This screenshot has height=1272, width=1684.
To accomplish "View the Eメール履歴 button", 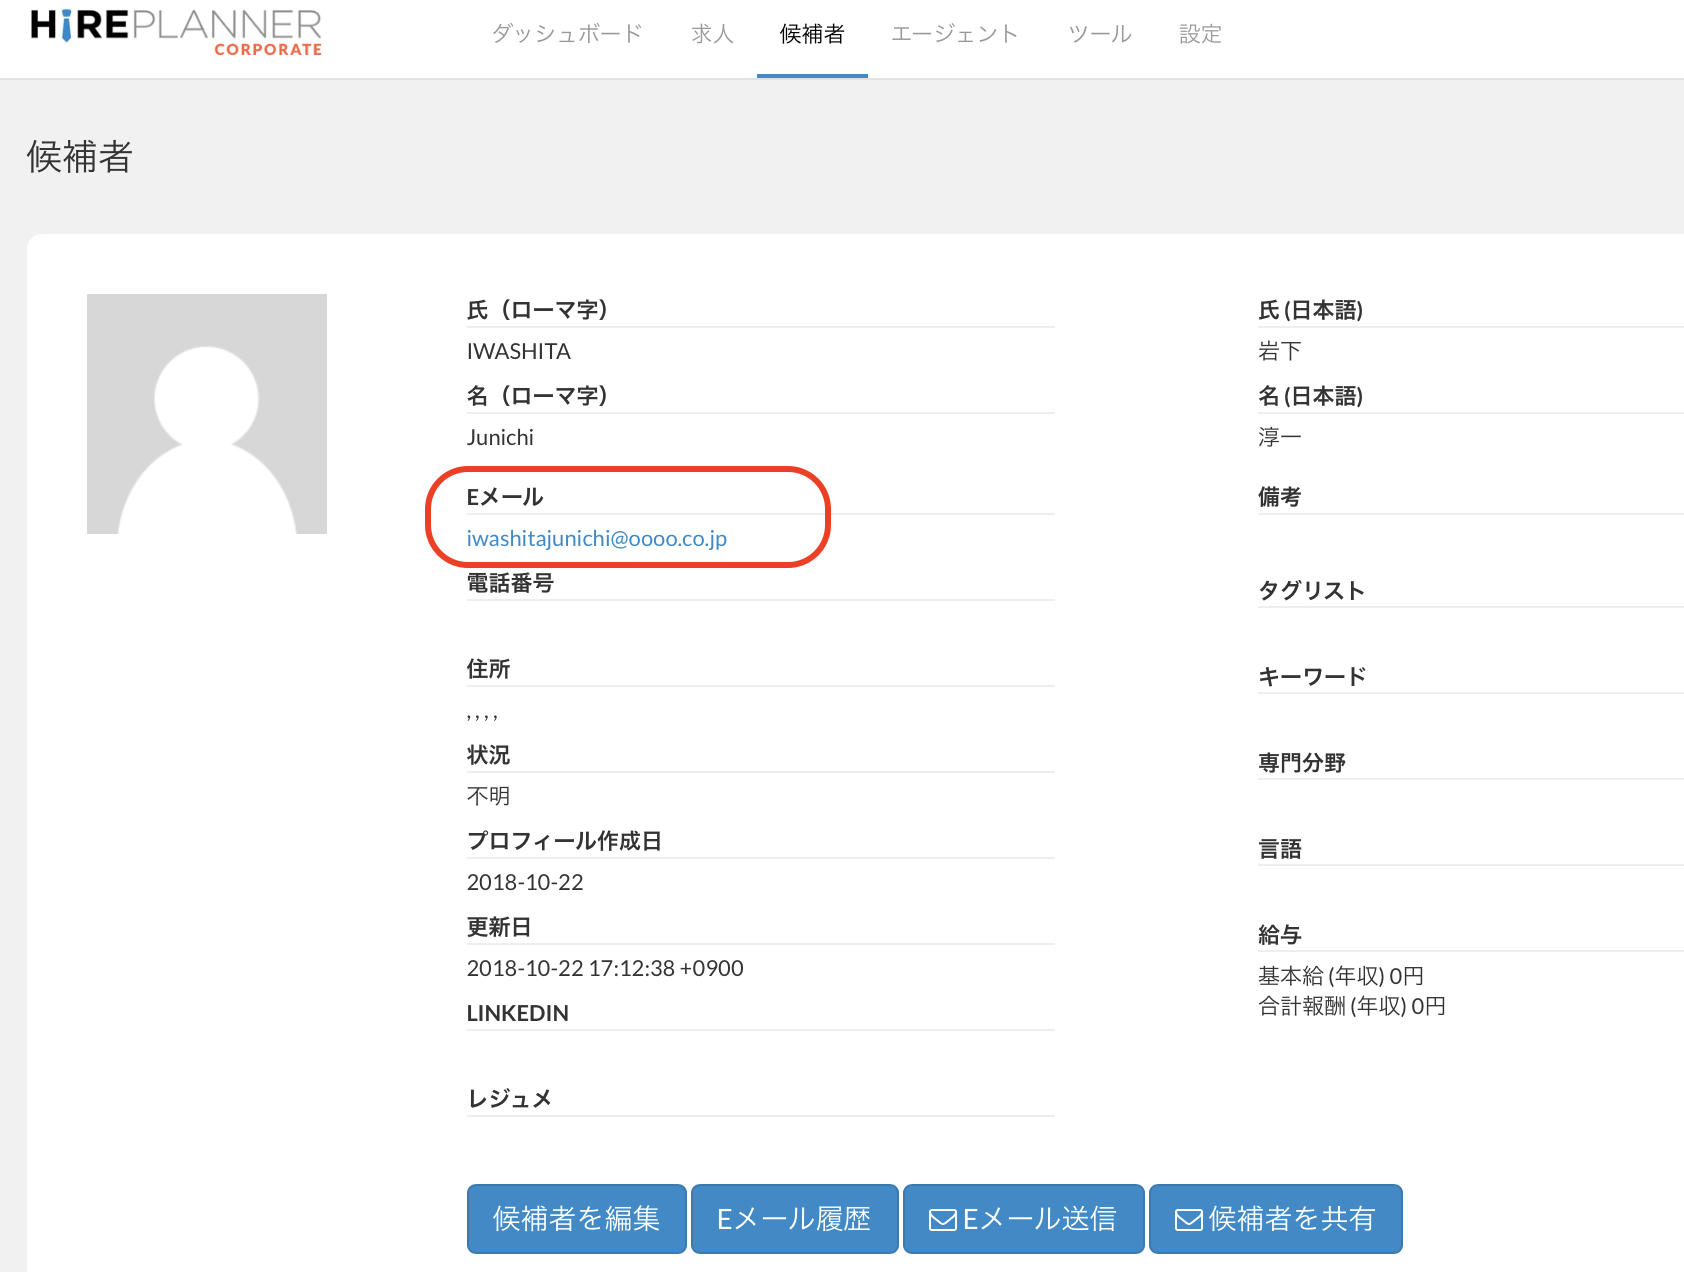I will 794,1219.
